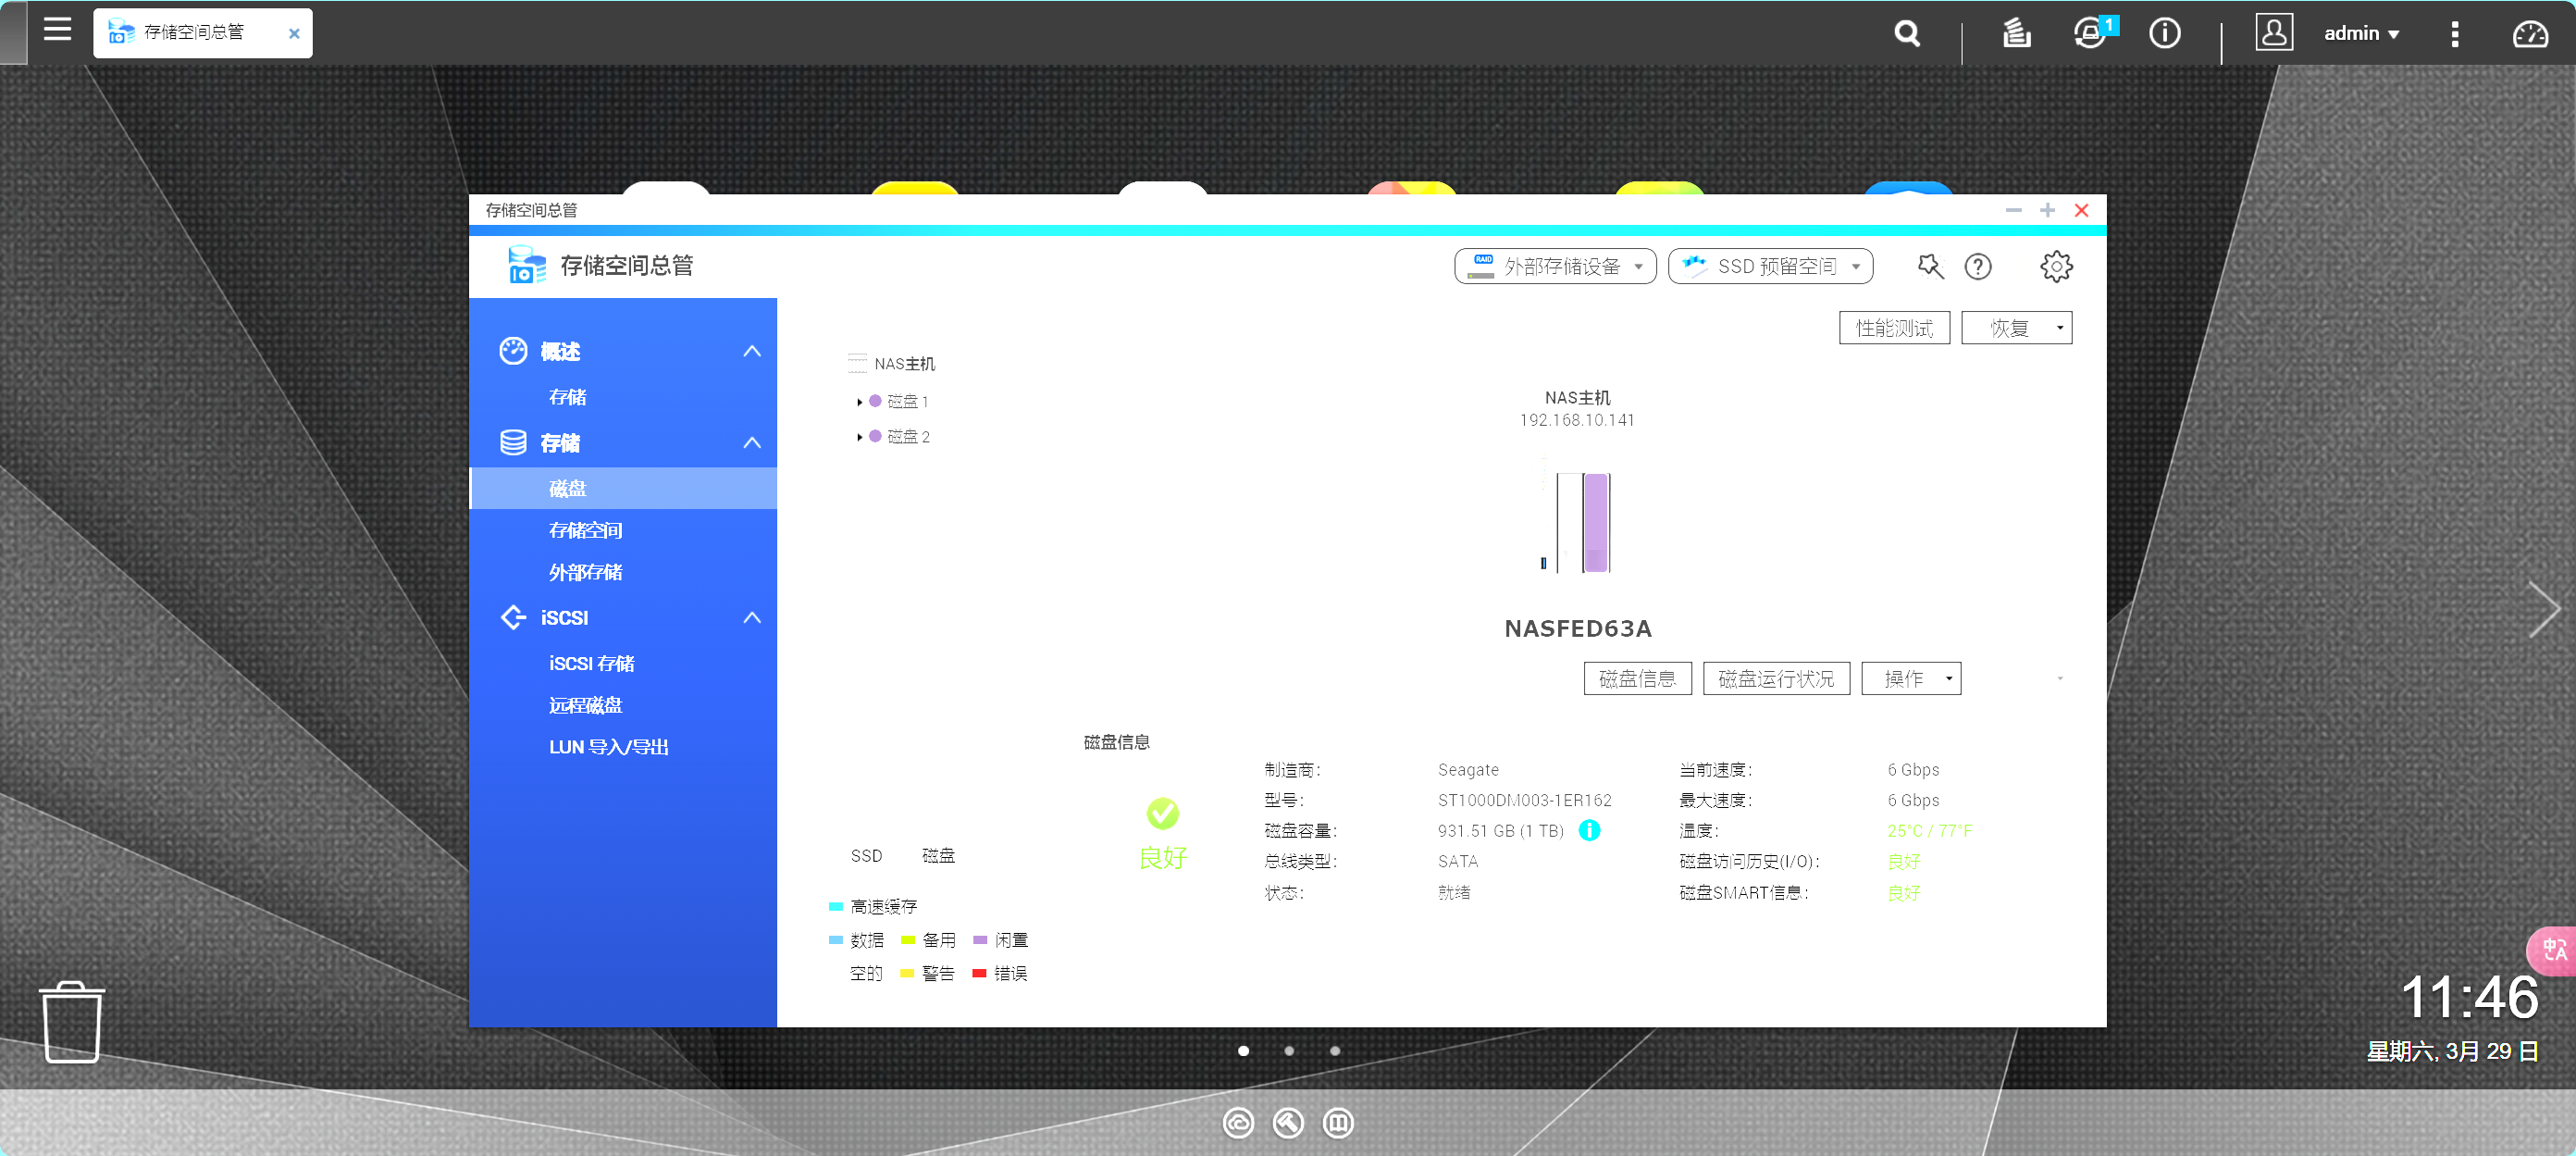The height and width of the screenshot is (1156, 2576).
Task: Open the Recover dropdown button
Action: point(2016,327)
